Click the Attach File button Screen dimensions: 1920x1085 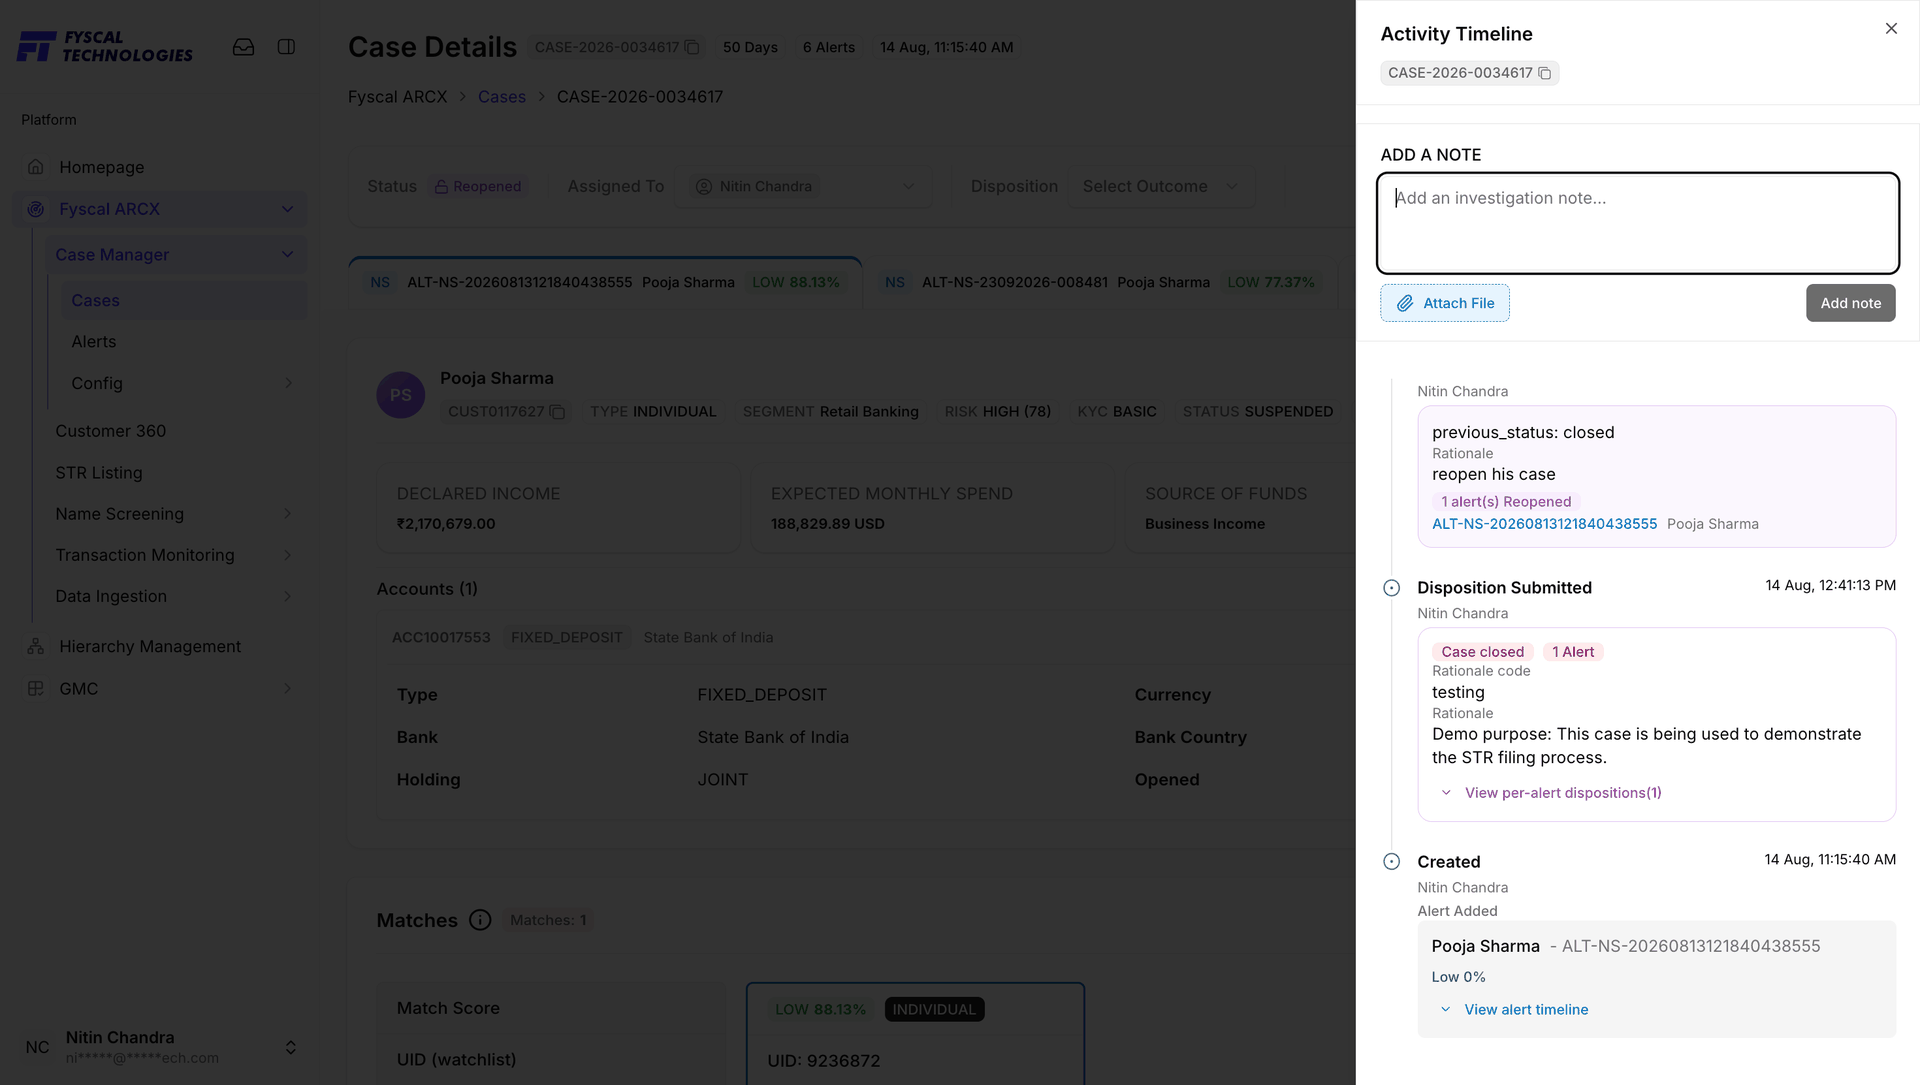1445,303
